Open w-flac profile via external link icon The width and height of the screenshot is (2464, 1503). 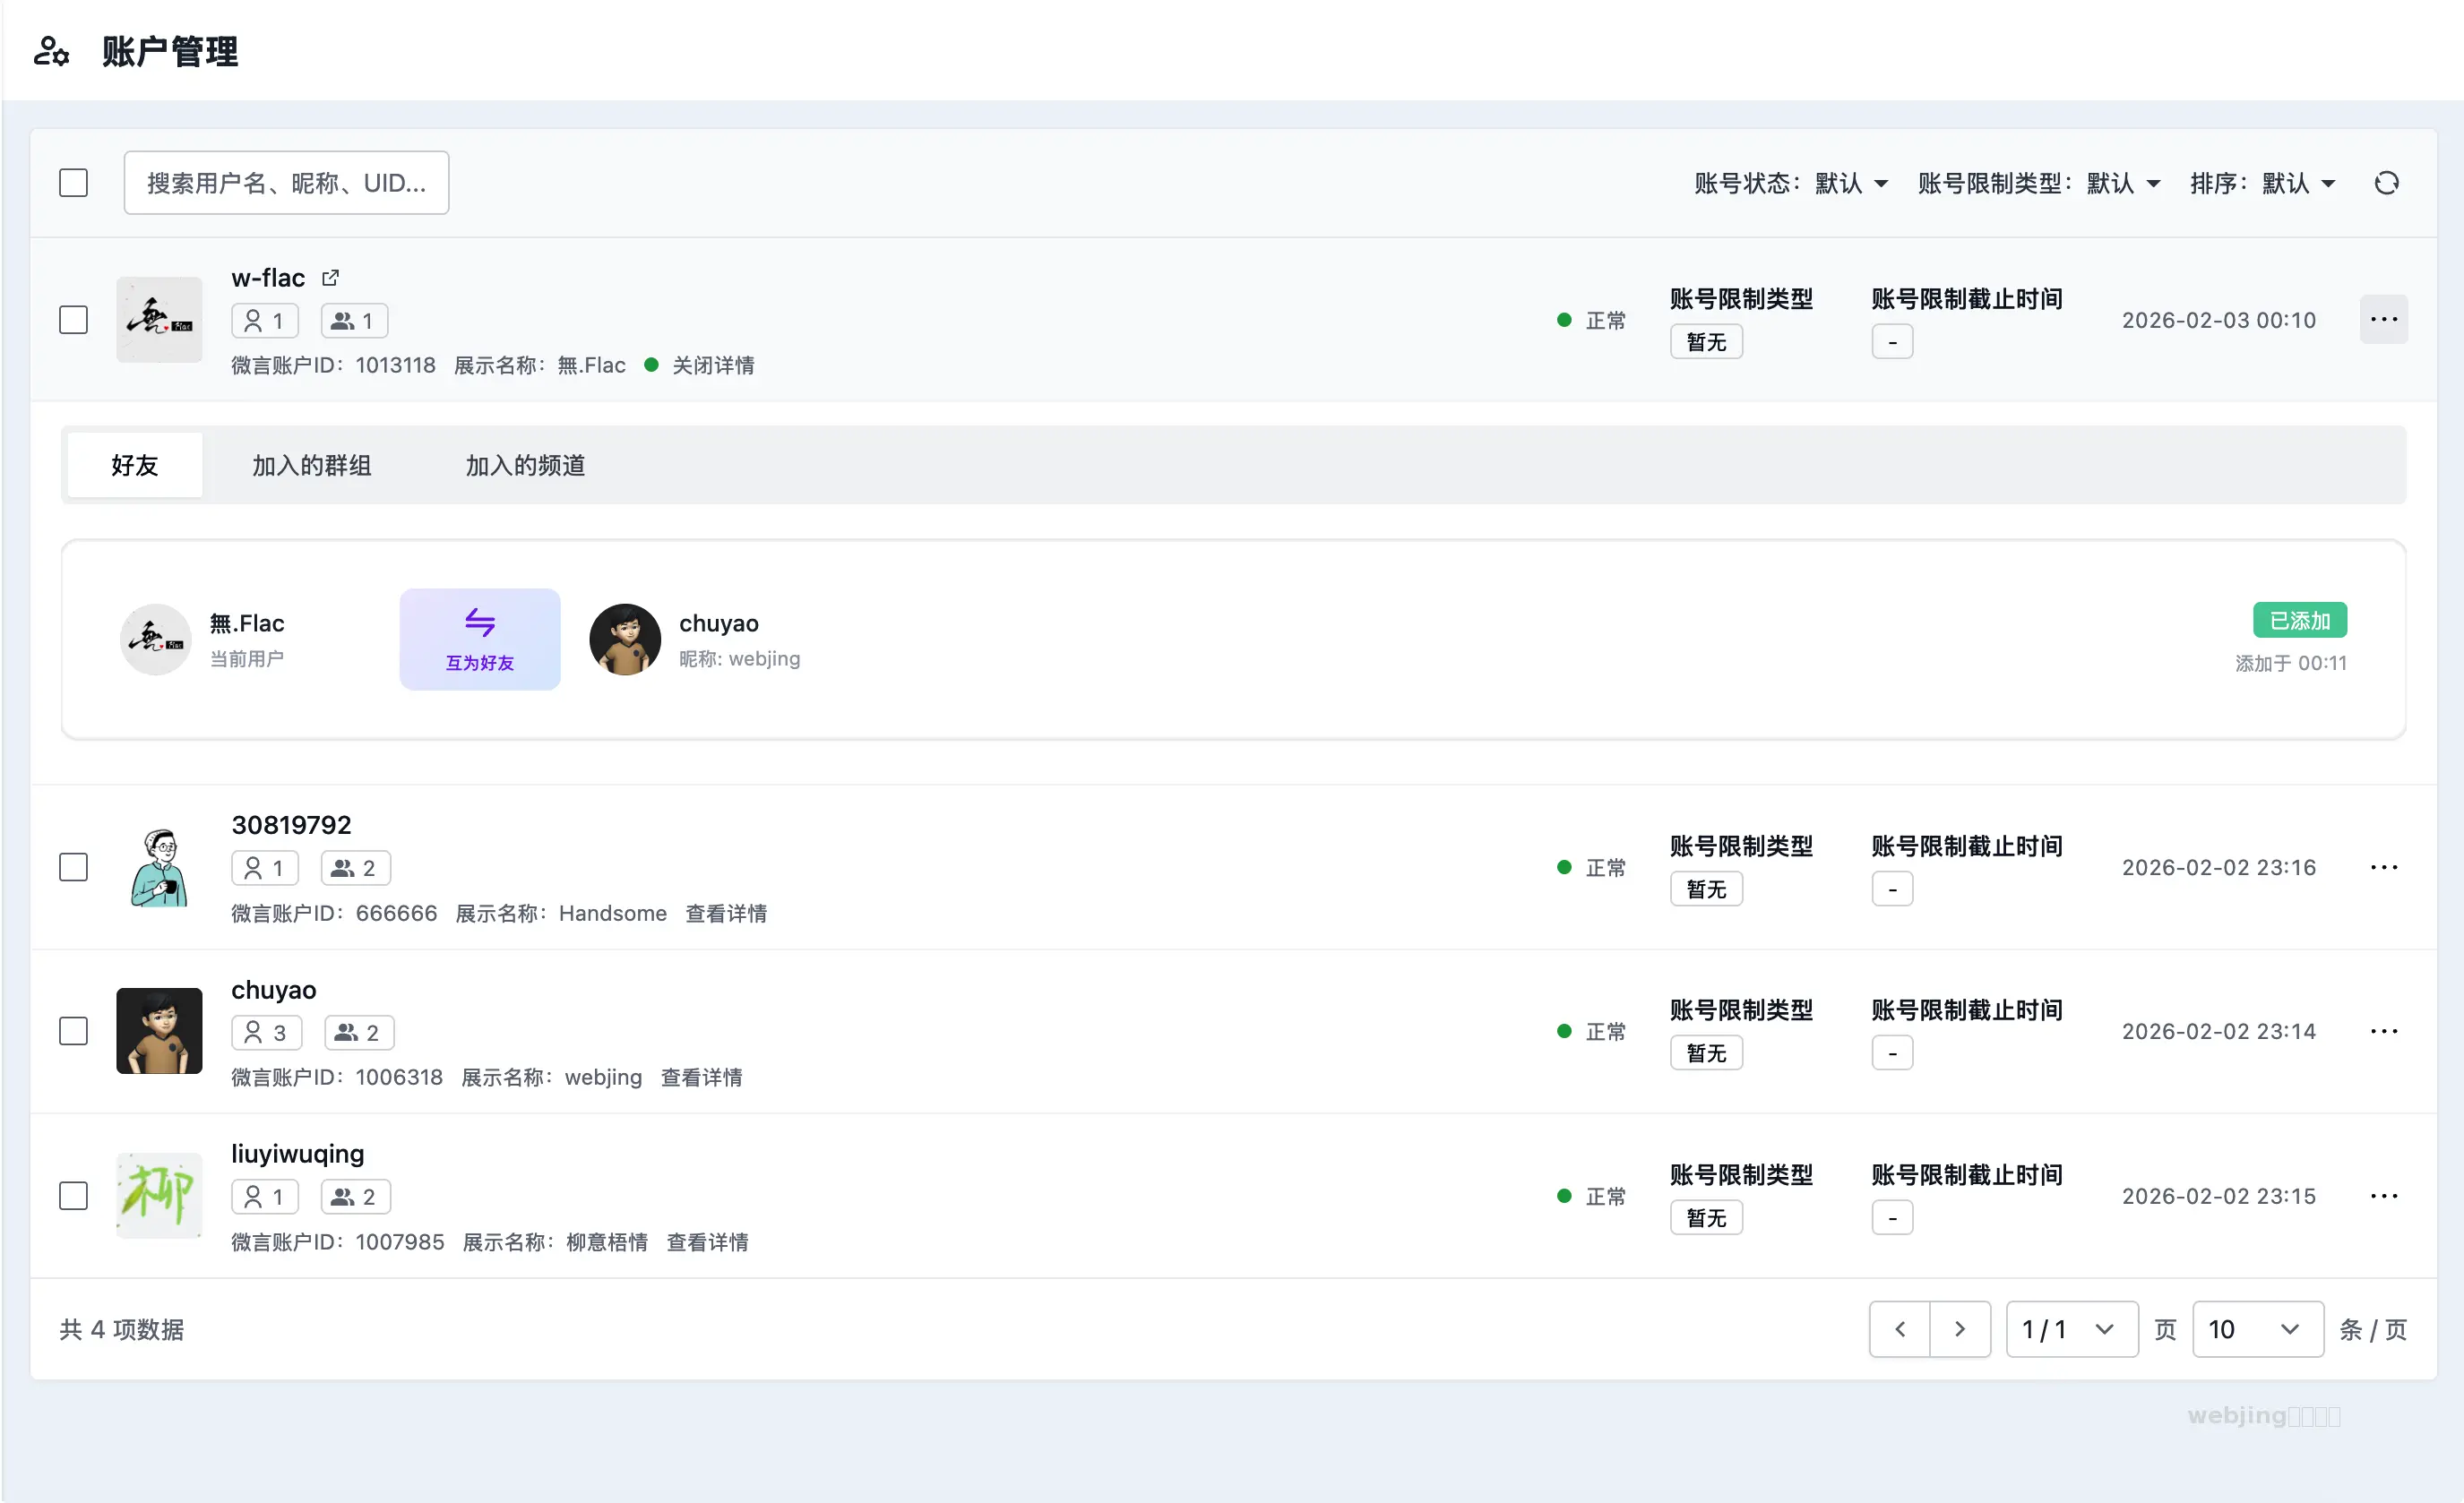point(330,278)
